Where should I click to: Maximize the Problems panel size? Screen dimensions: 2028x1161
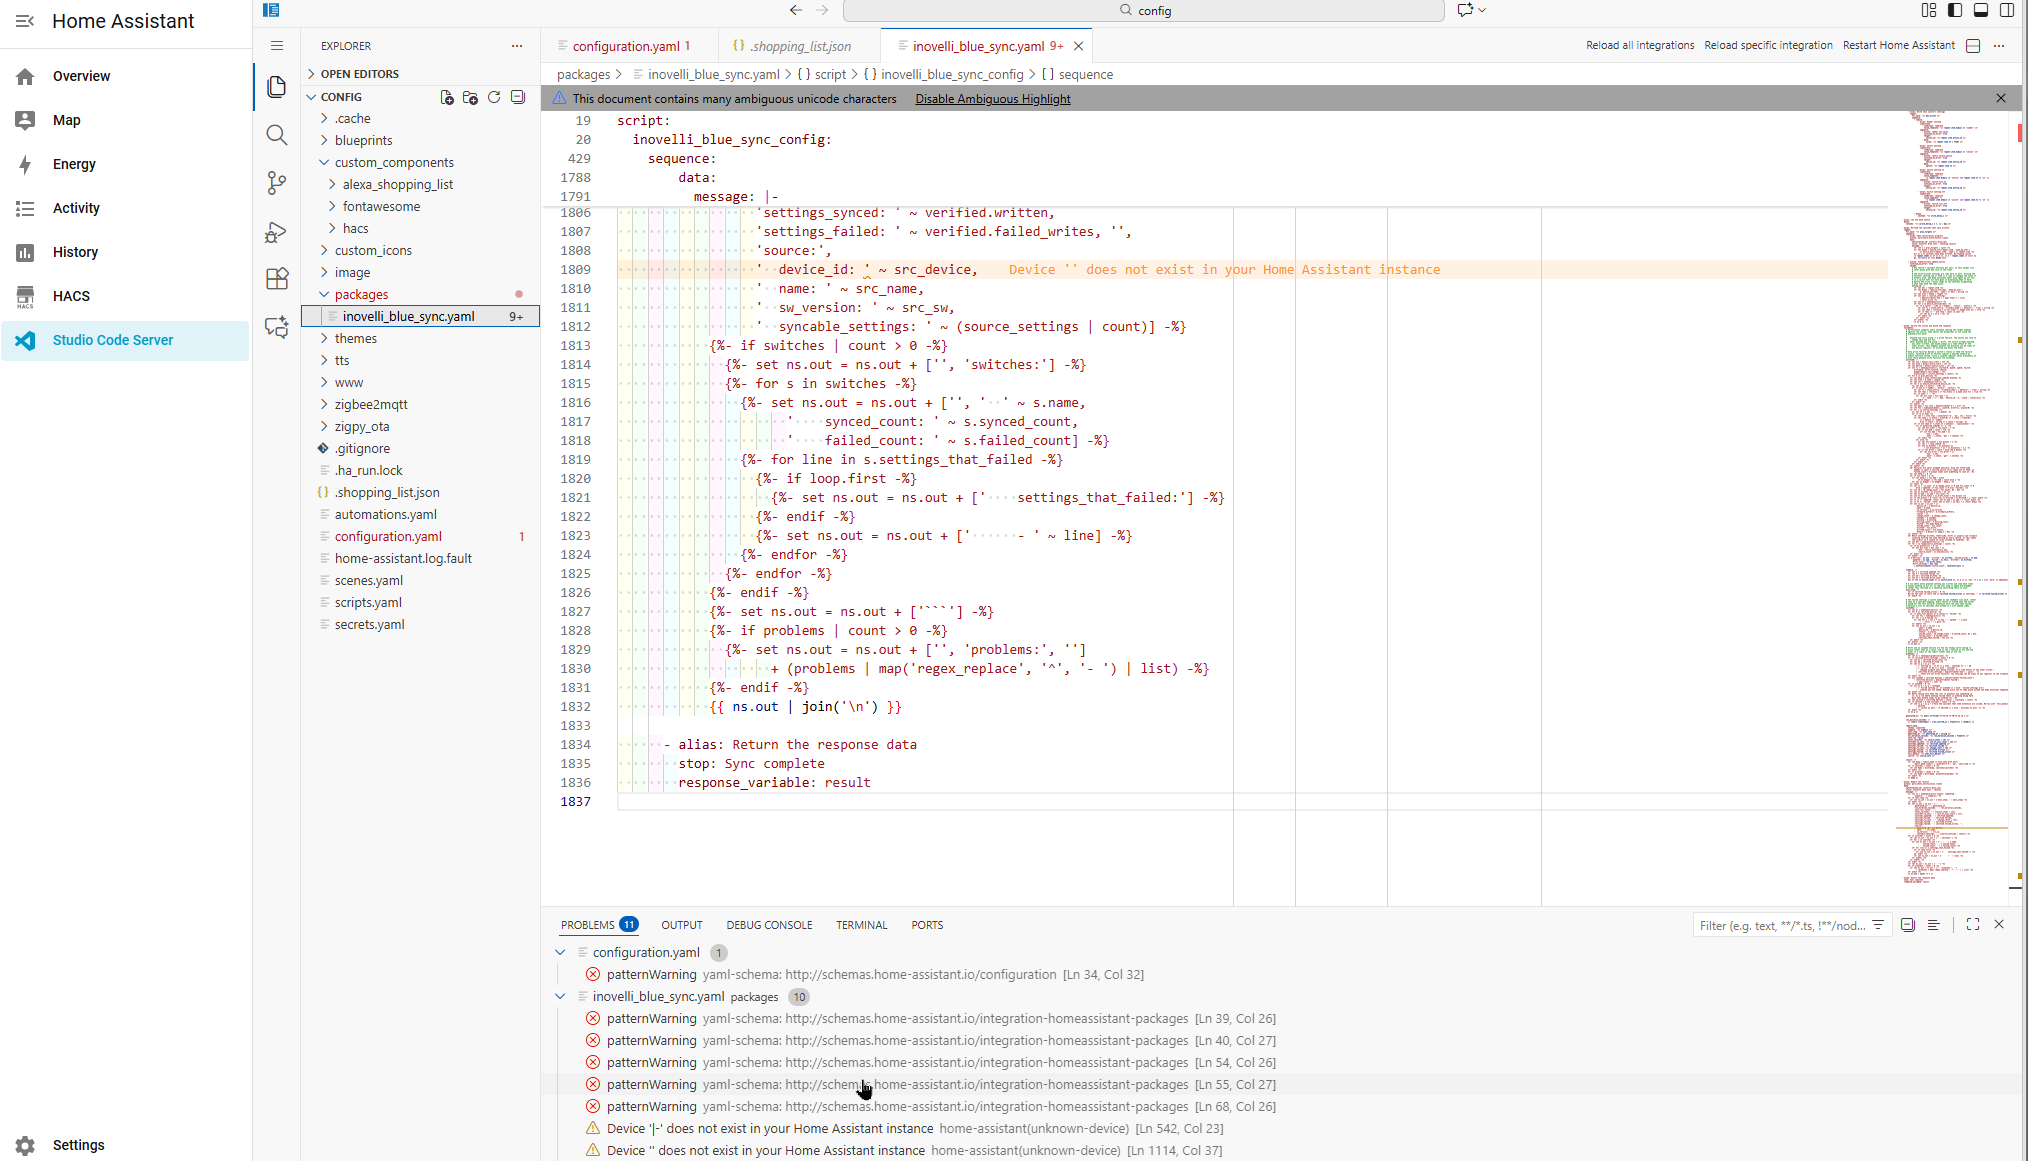[1973, 925]
